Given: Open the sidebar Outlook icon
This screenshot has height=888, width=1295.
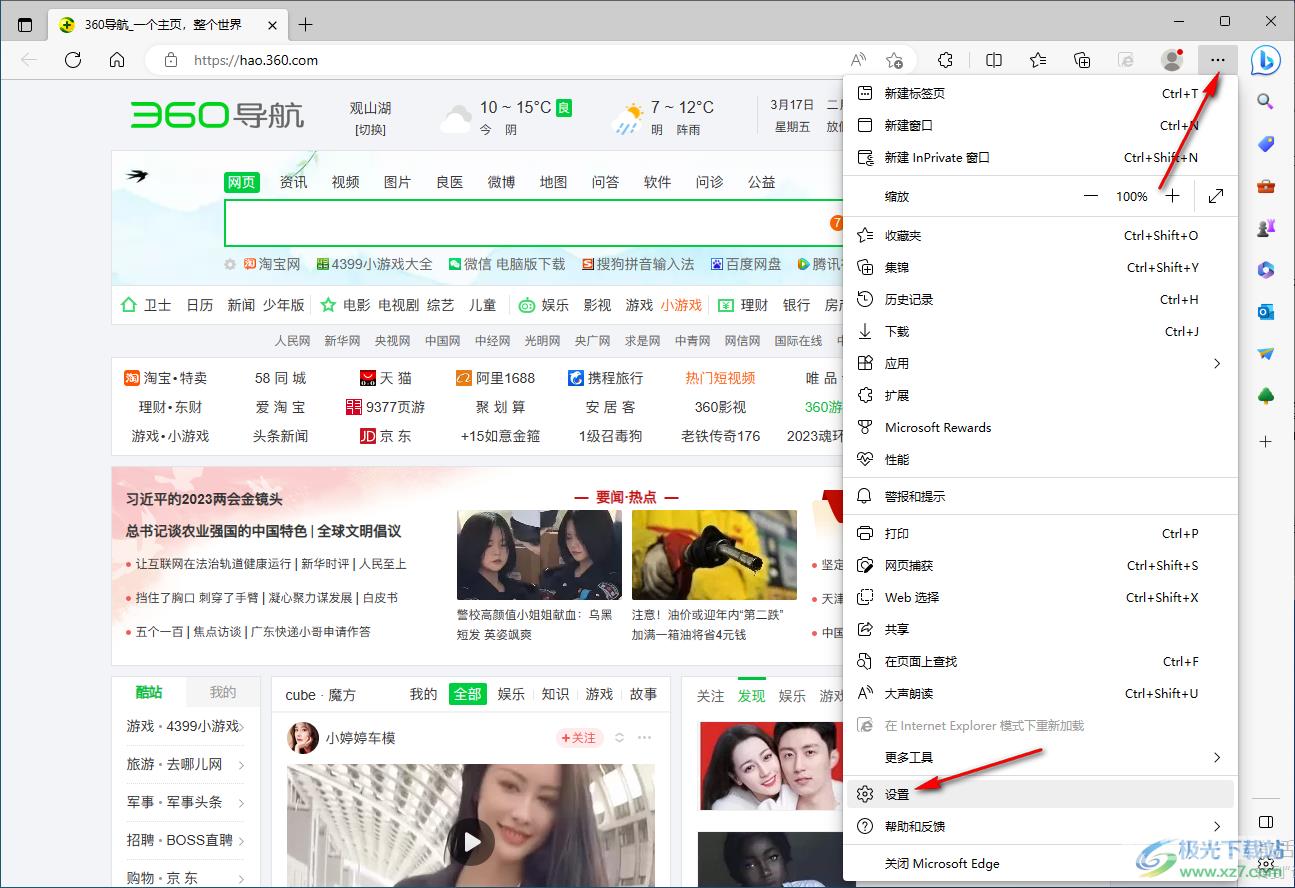Looking at the screenshot, I should point(1265,312).
